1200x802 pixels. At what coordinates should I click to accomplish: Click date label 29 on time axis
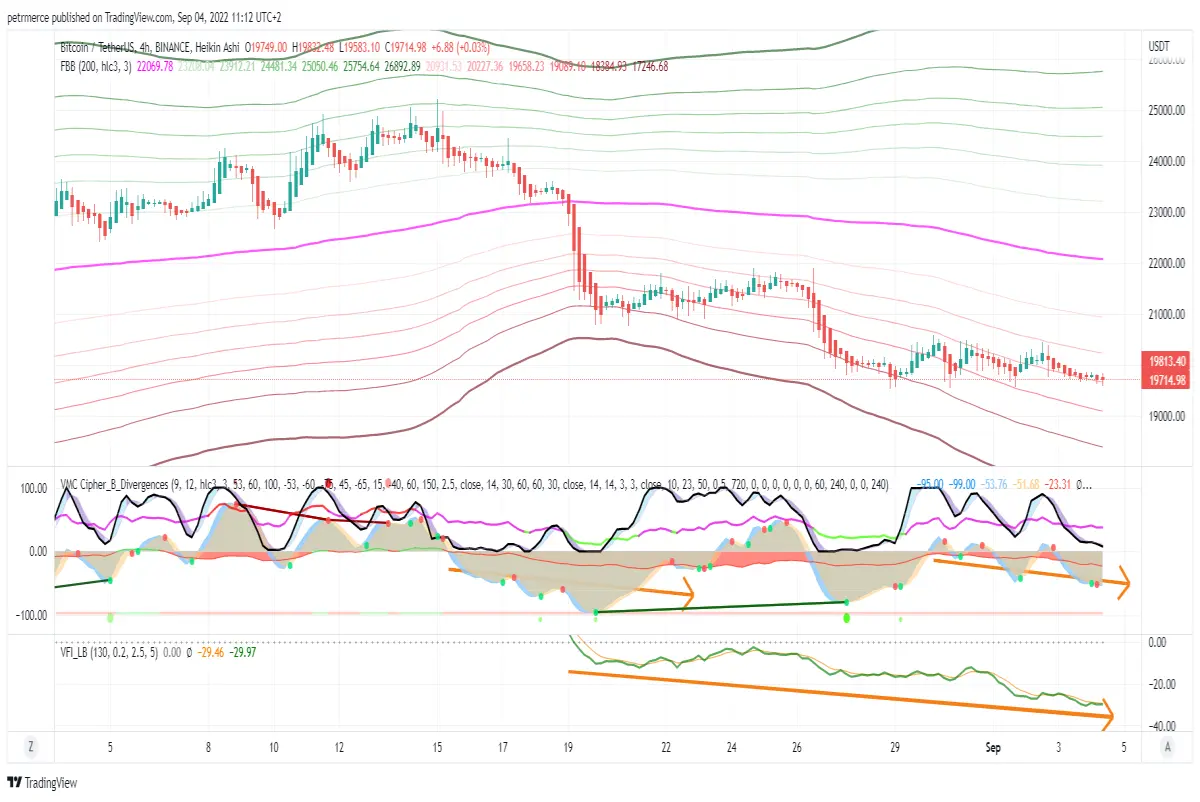click(895, 746)
